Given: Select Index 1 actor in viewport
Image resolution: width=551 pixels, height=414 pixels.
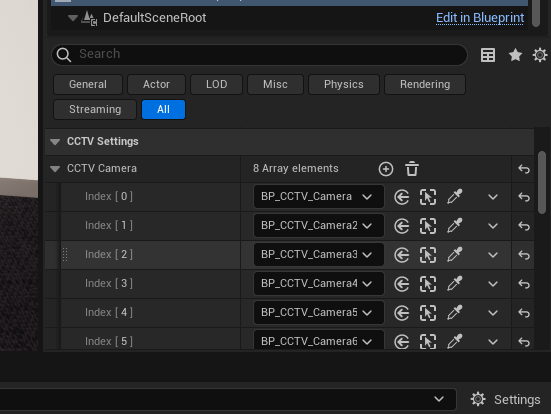Looking at the screenshot, I should (x=428, y=226).
